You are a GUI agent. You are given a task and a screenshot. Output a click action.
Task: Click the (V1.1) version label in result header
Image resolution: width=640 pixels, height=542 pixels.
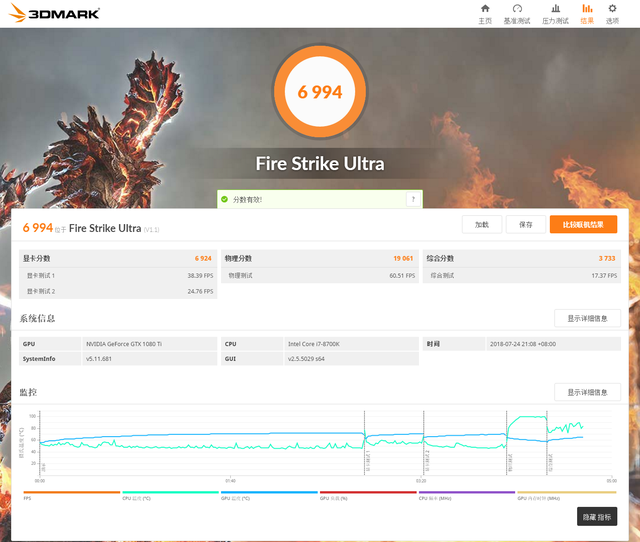pos(151,230)
